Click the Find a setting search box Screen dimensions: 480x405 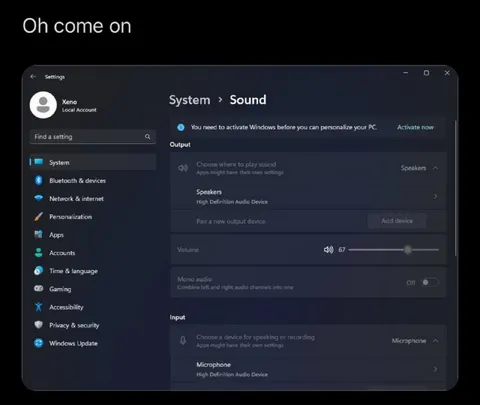(93, 137)
